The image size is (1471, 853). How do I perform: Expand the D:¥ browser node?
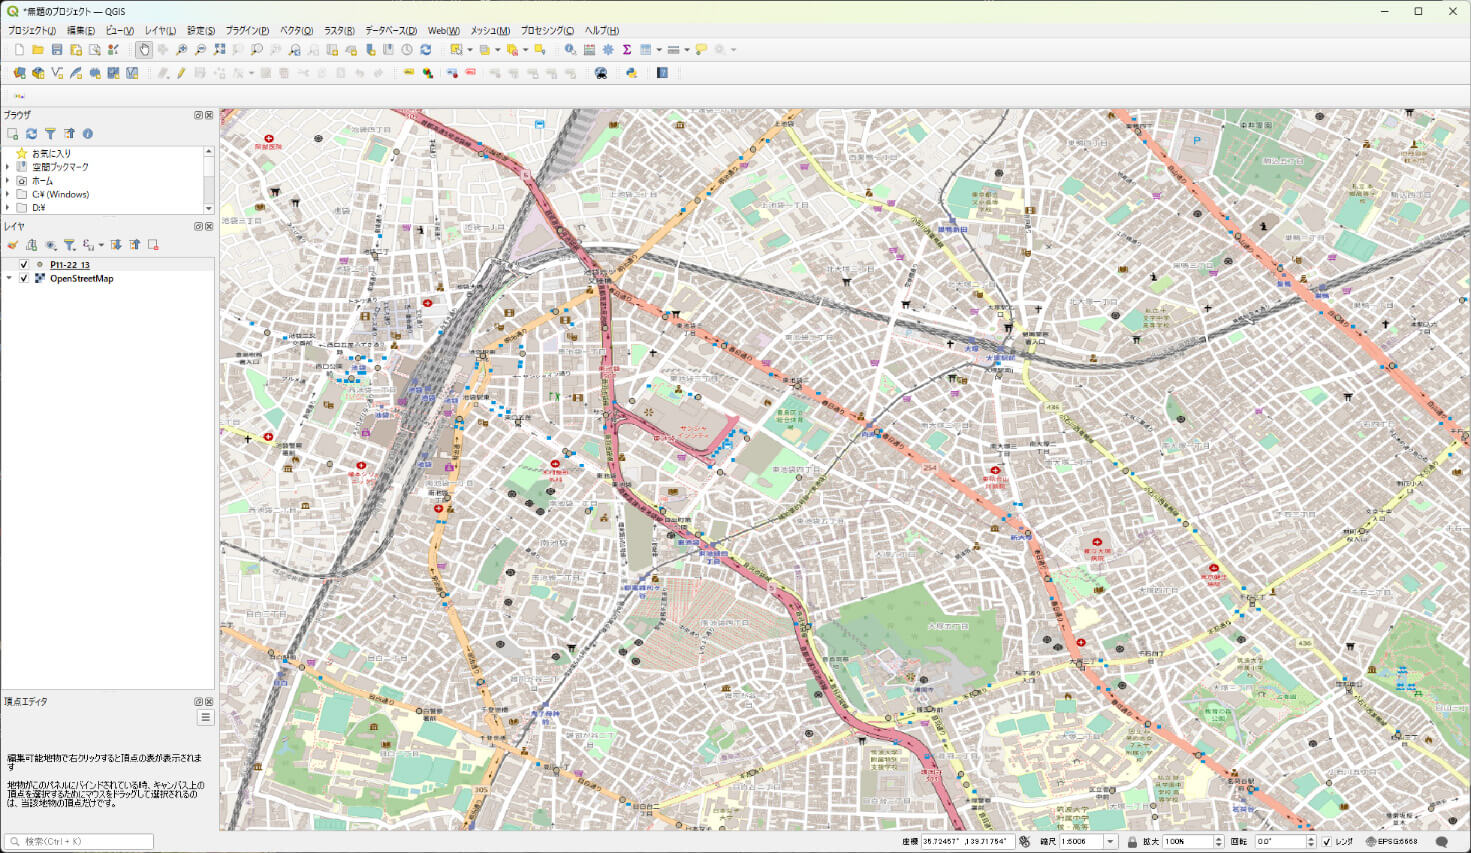pyautogui.click(x=8, y=208)
